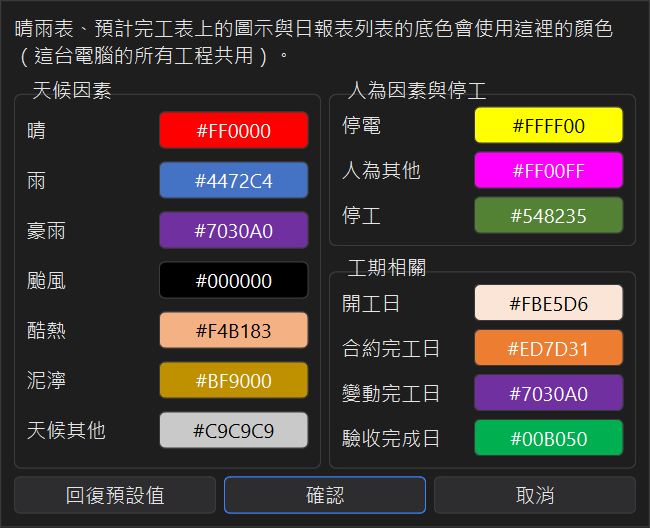
Task: Pick the 豪雨 color #7030A0 swatch
Action: point(233,230)
